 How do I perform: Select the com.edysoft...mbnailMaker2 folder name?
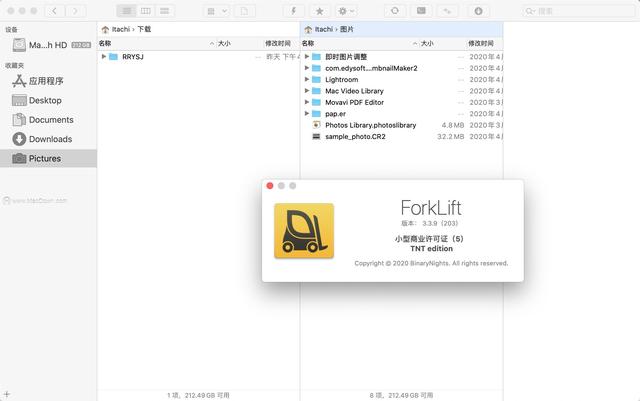[x=371, y=68]
